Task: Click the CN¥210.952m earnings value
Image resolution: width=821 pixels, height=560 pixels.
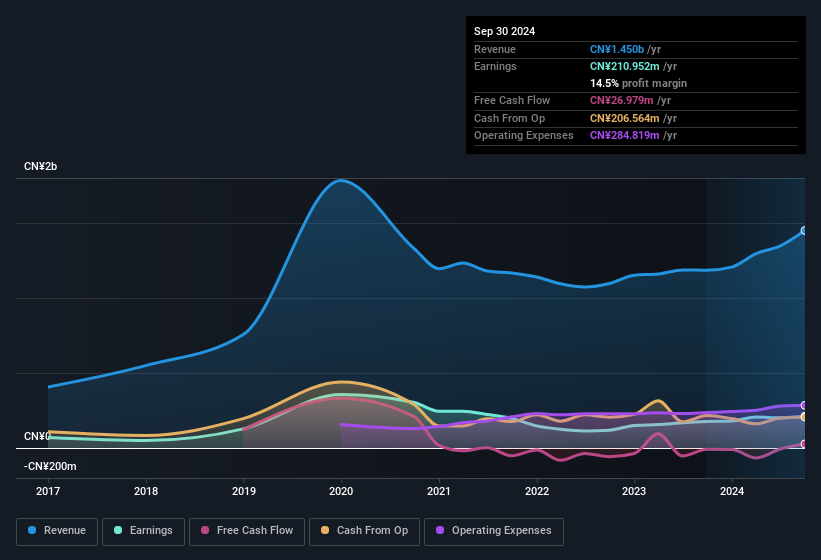Action: click(x=625, y=66)
